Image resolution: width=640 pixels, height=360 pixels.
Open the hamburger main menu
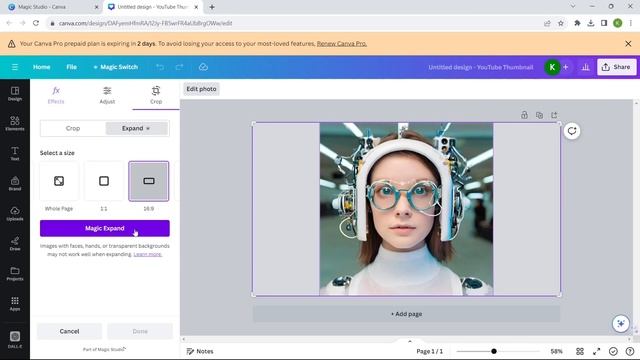[15, 67]
